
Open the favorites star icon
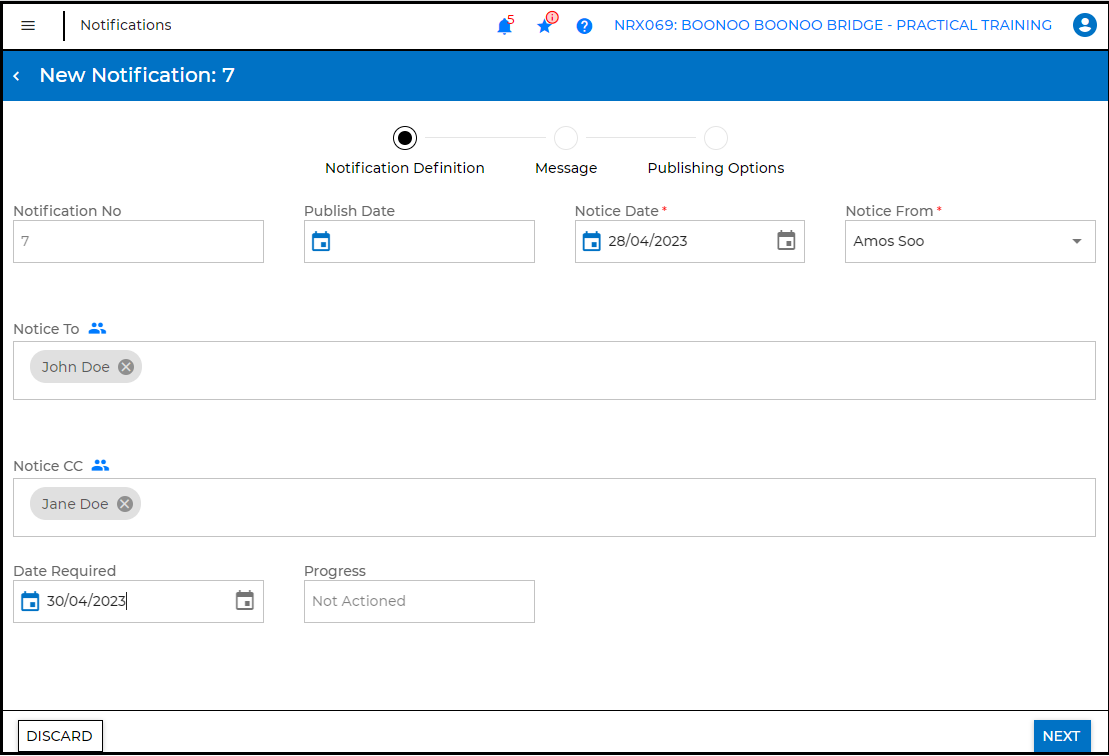coord(545,26)
